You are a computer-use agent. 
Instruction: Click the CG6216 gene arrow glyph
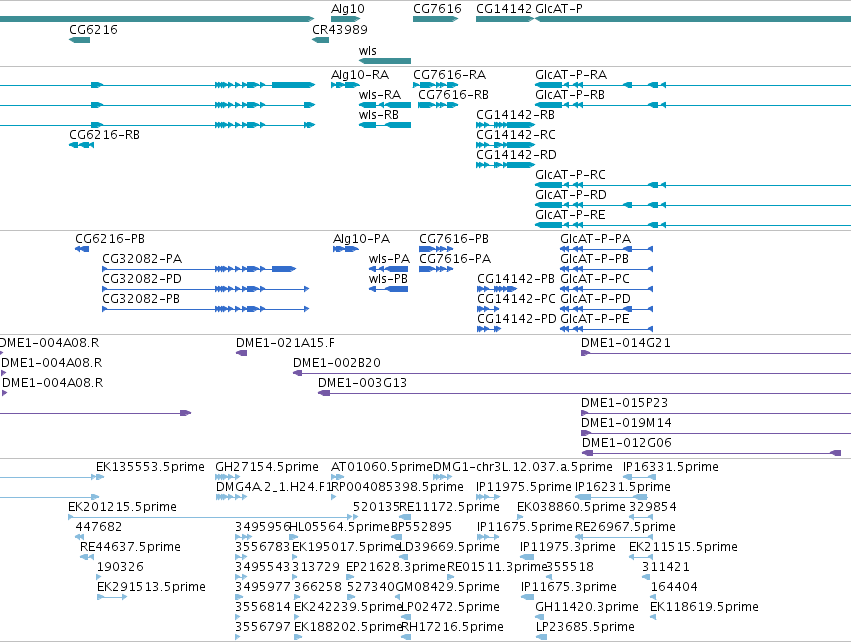coord(79,40)
